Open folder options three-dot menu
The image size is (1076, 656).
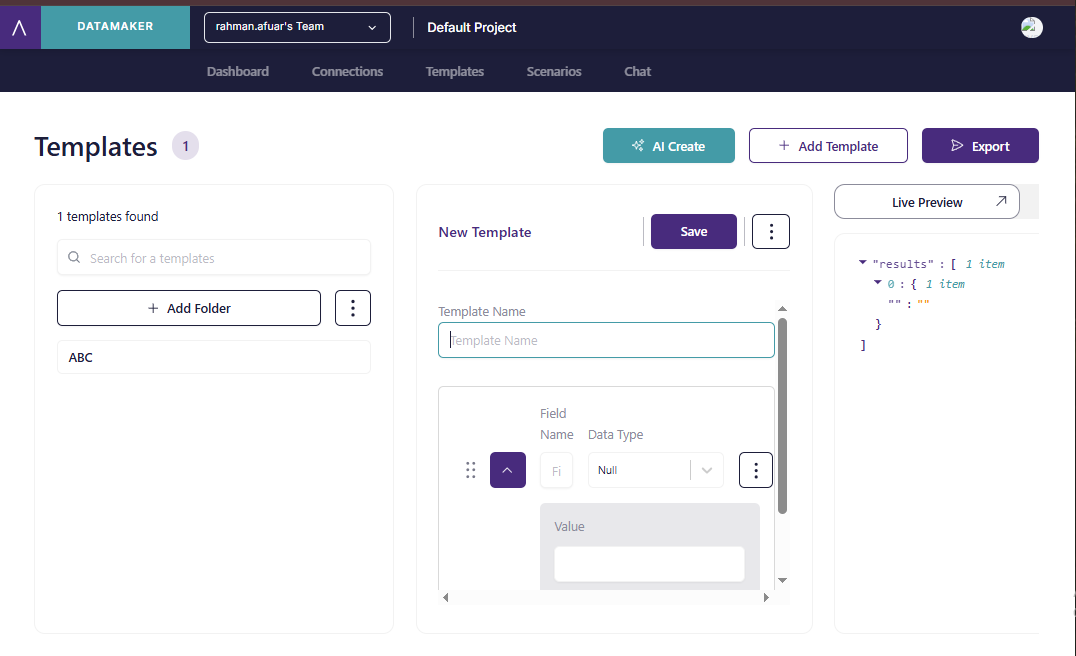(x=353, y=308)
